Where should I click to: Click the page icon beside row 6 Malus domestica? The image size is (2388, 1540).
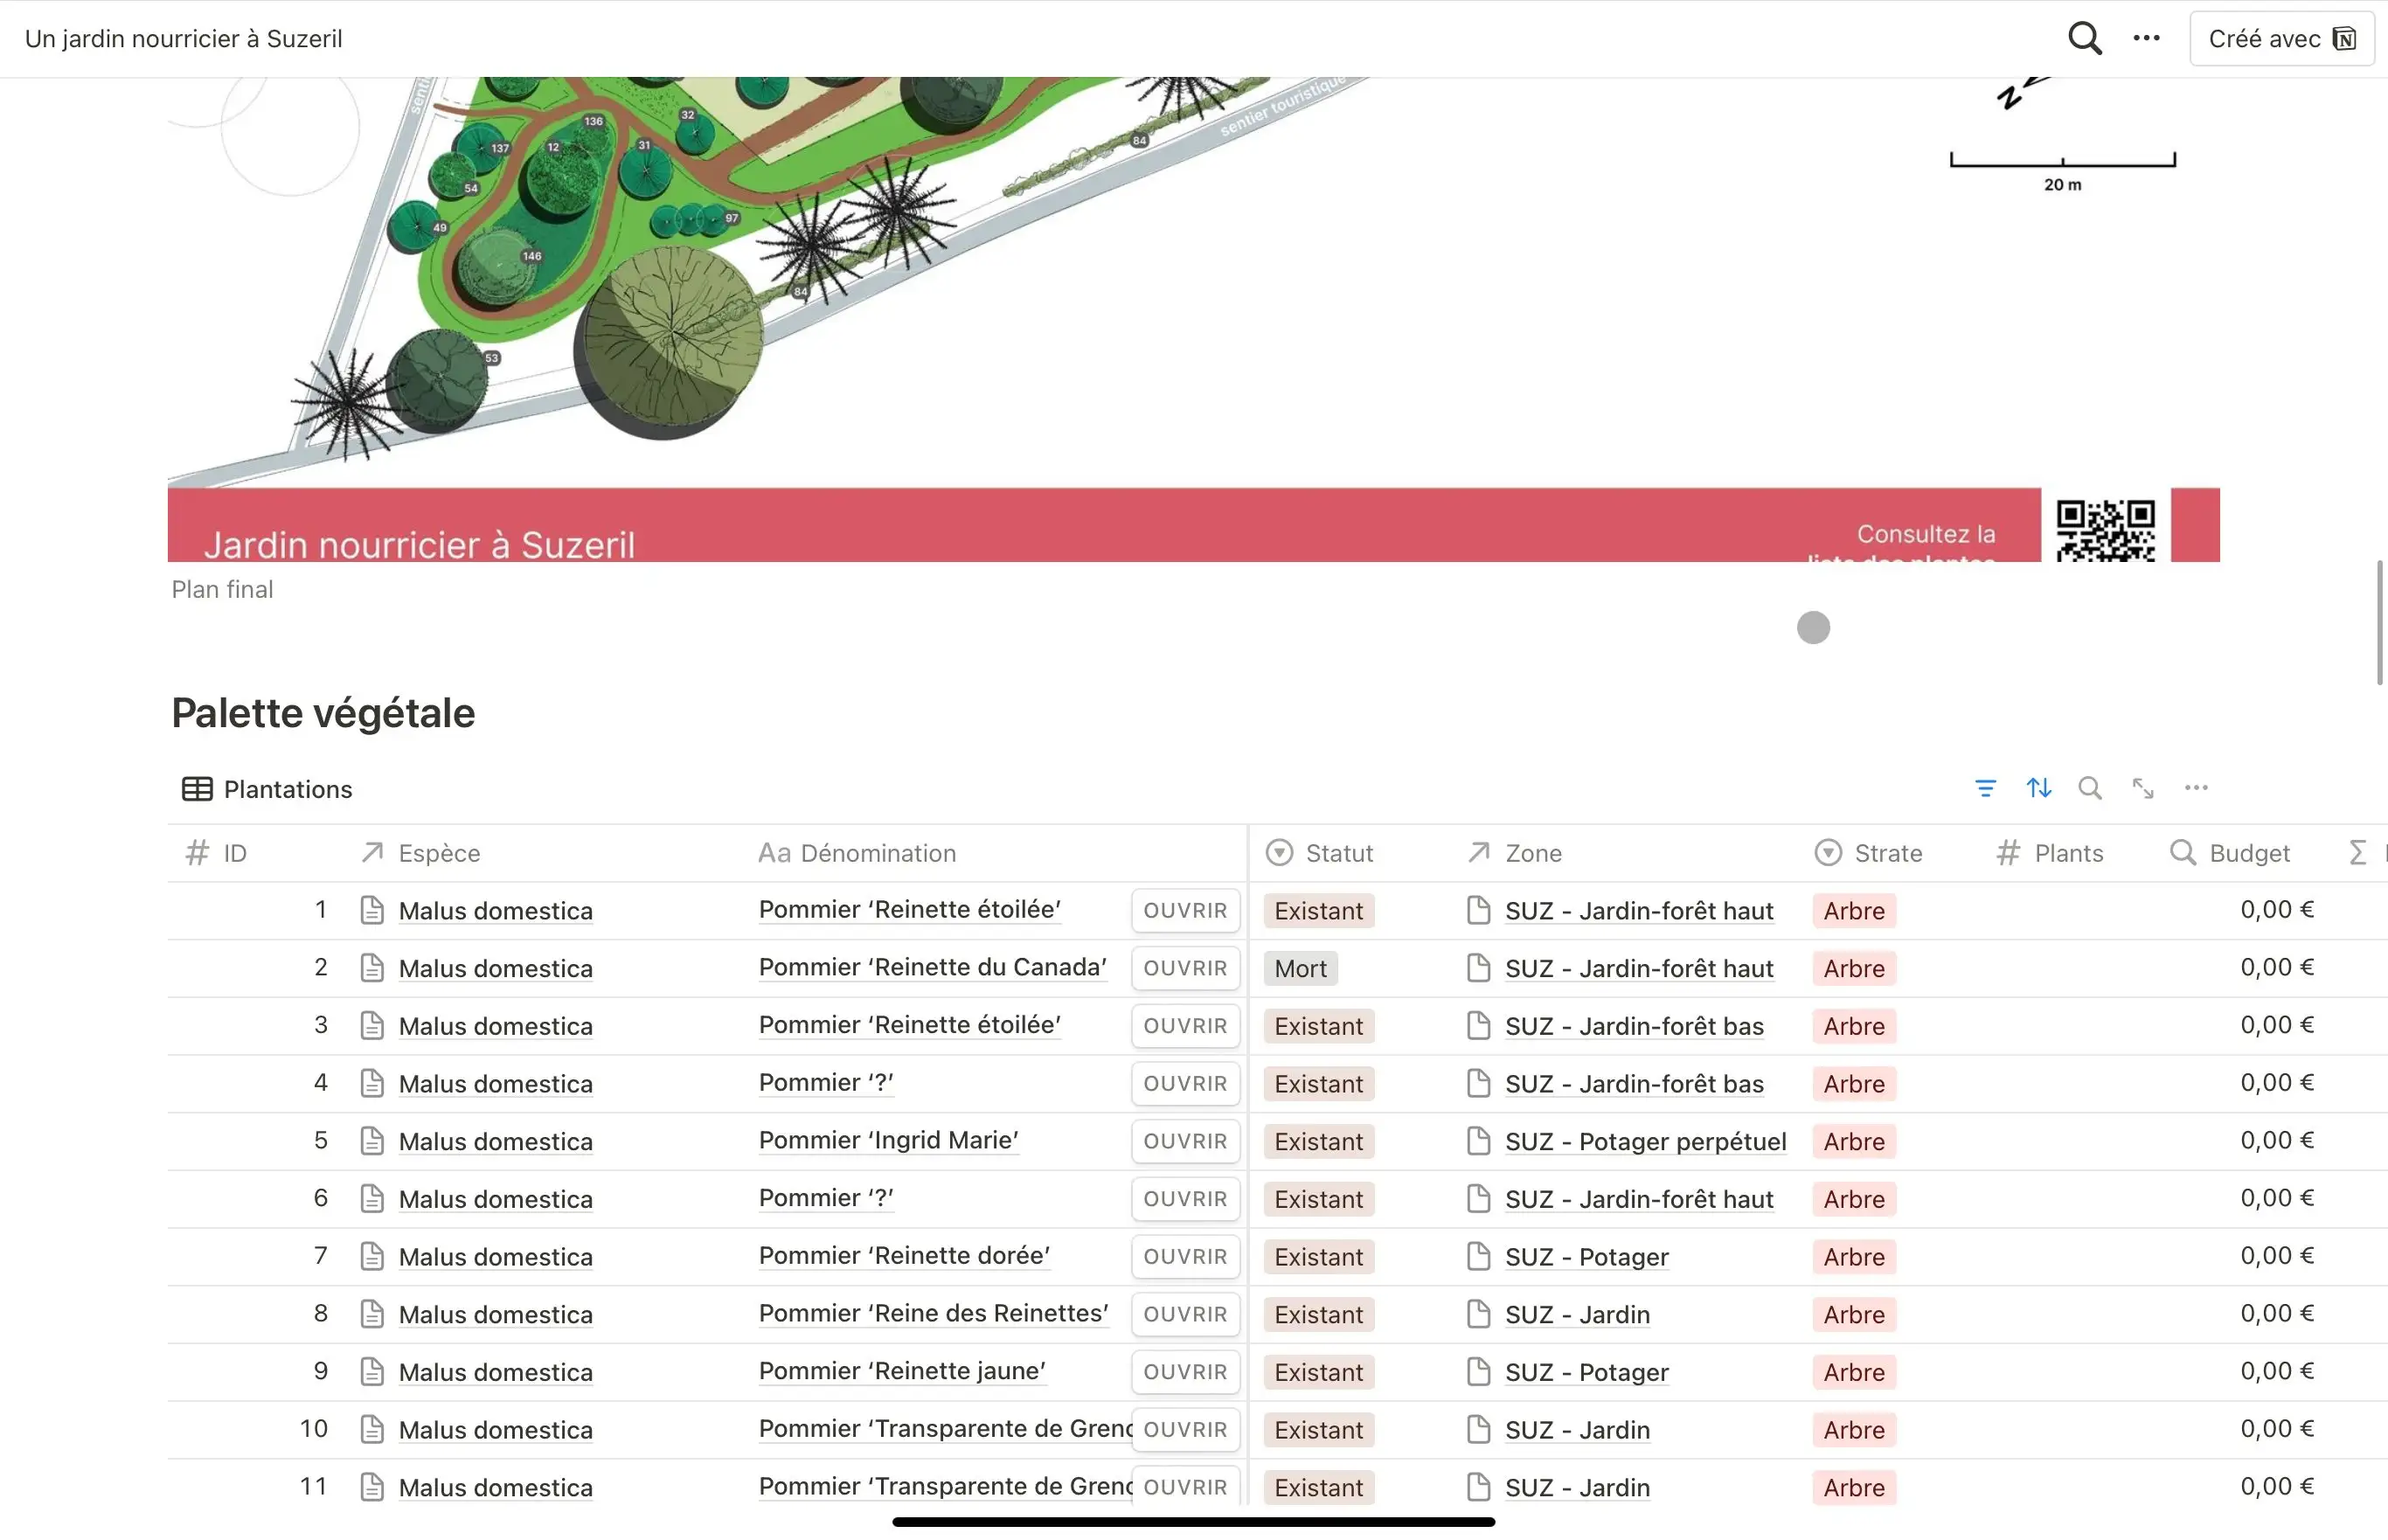coord(372,1198)
